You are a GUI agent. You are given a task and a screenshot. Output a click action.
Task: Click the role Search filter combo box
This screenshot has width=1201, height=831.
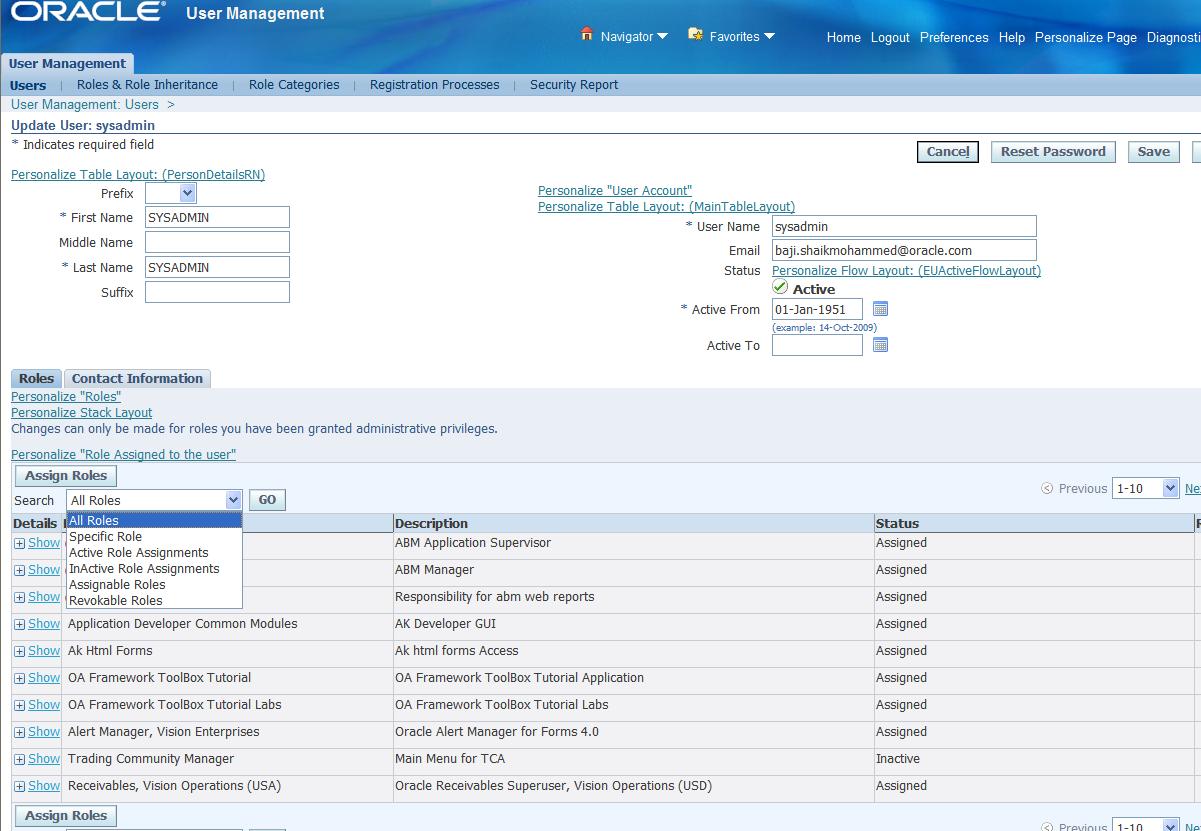pos(154,500)
